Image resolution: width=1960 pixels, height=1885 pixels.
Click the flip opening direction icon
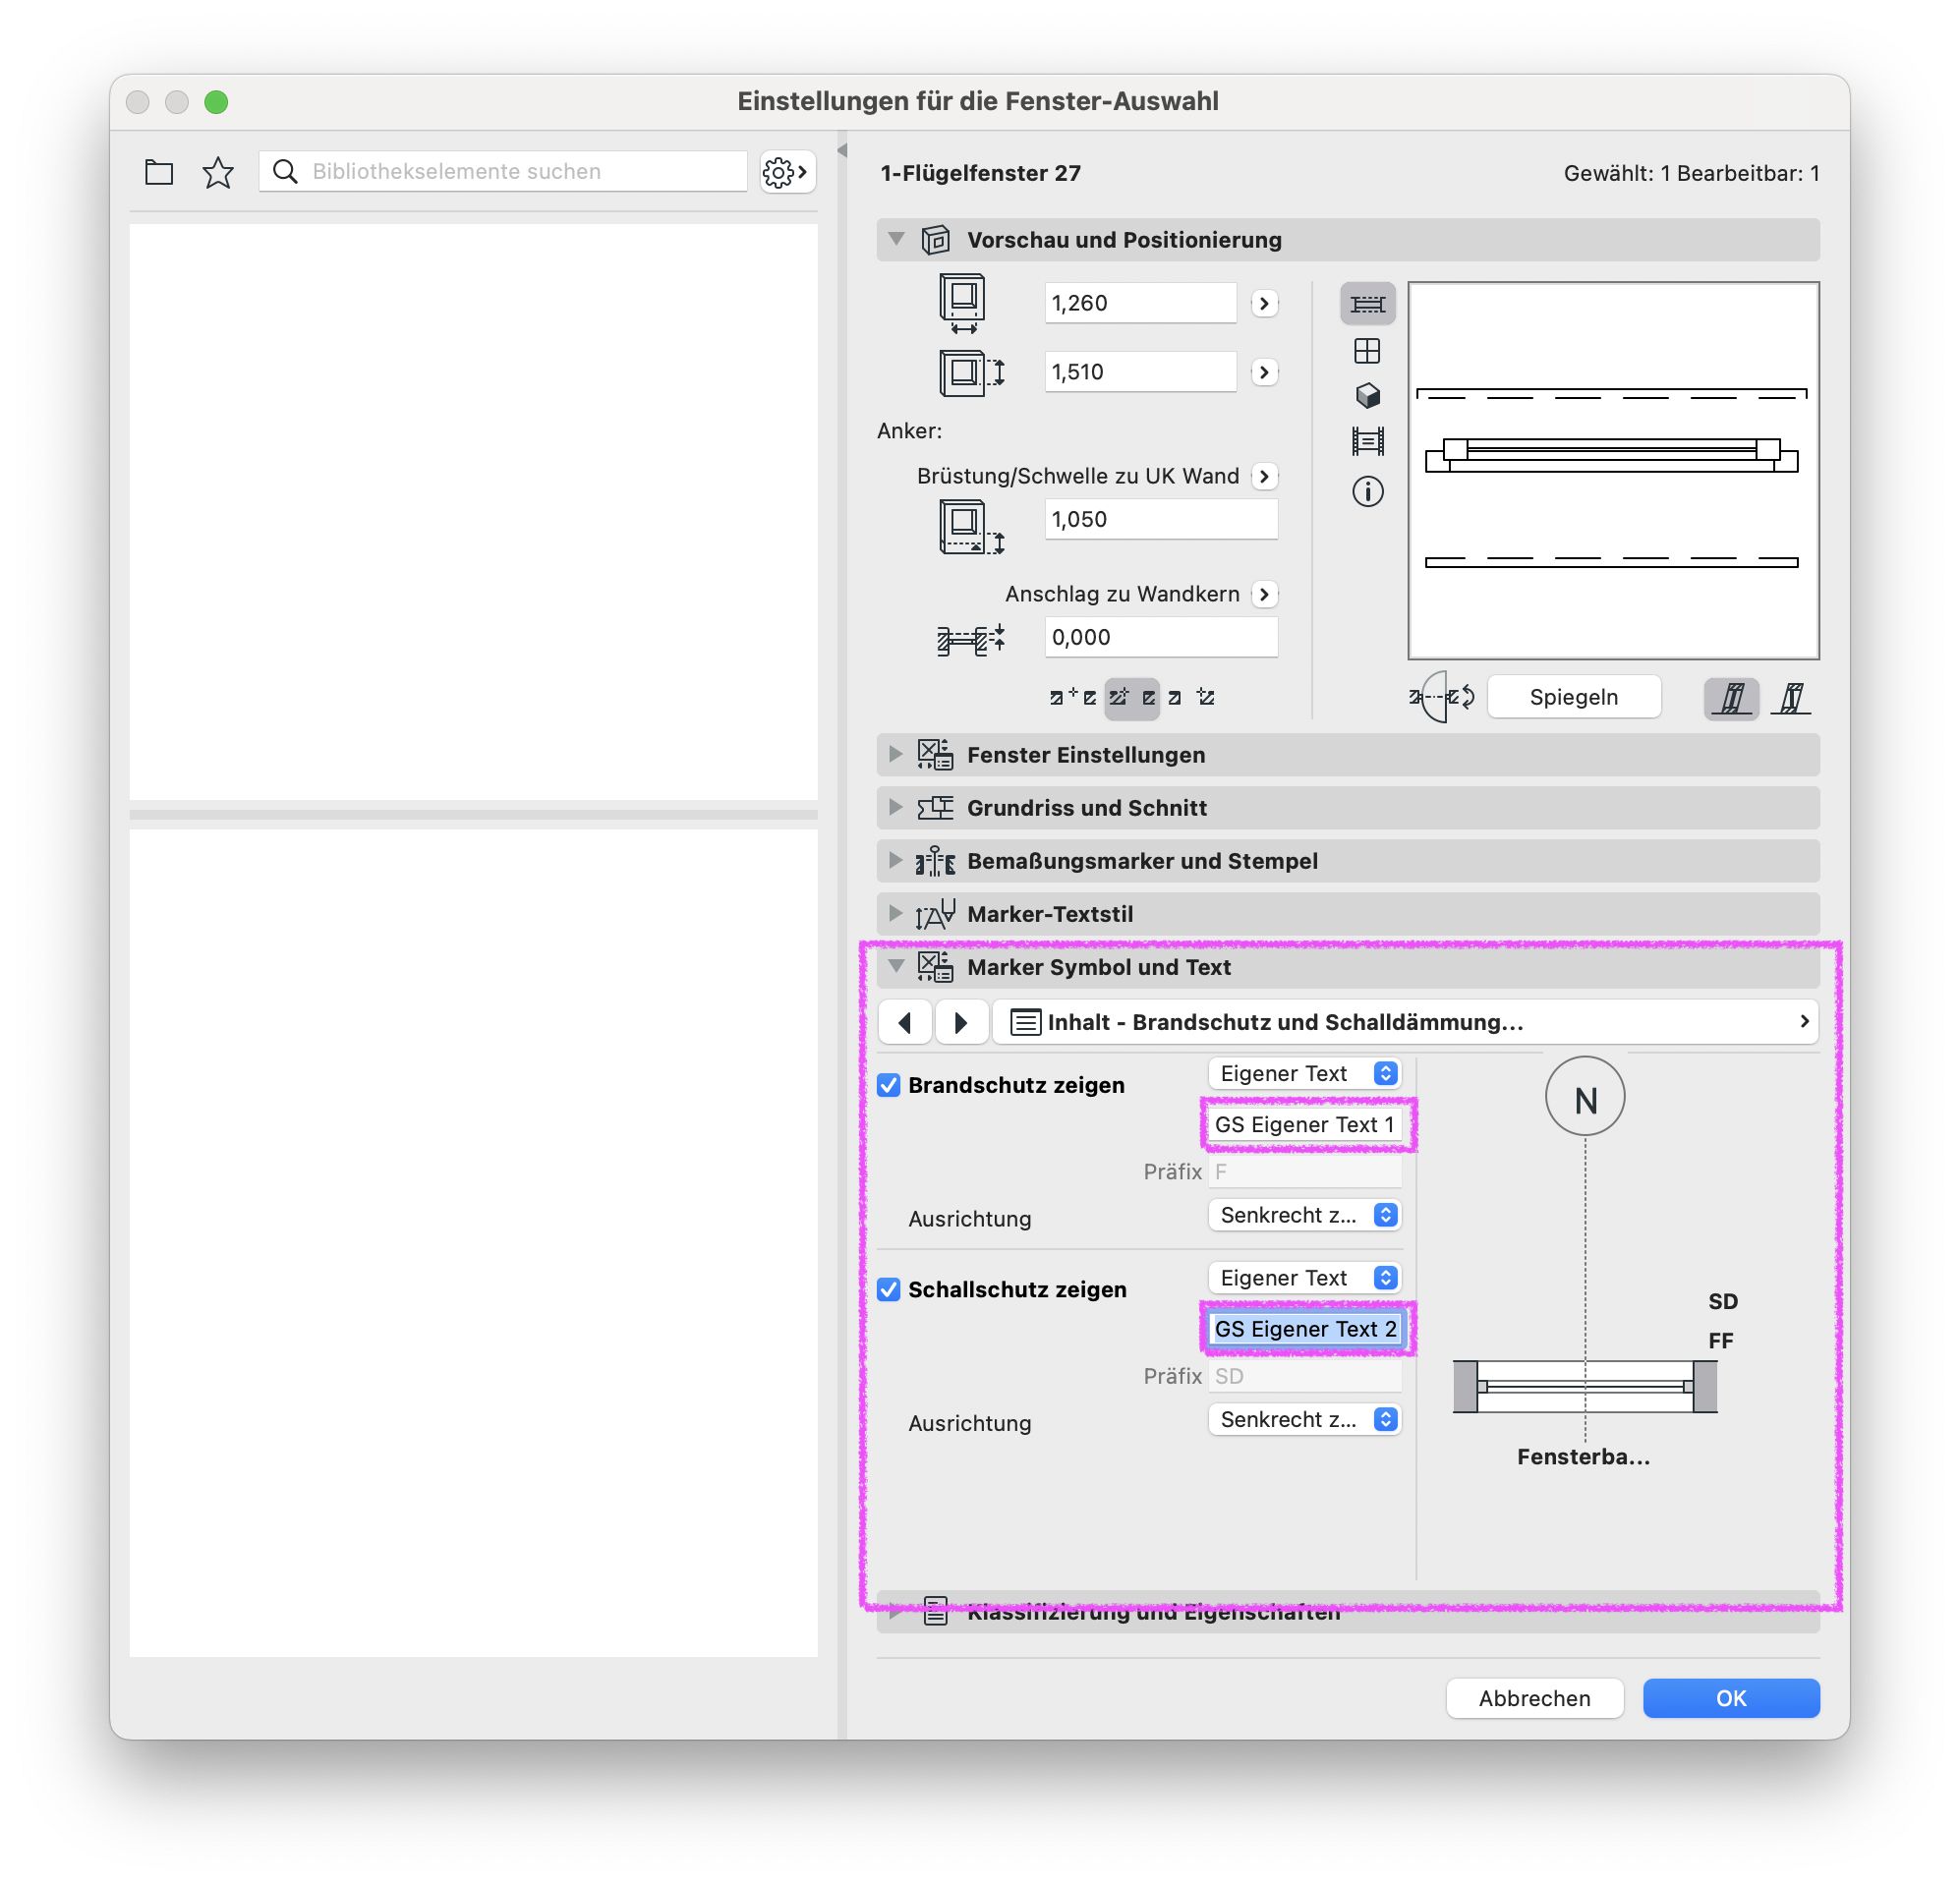point(1442,697)
